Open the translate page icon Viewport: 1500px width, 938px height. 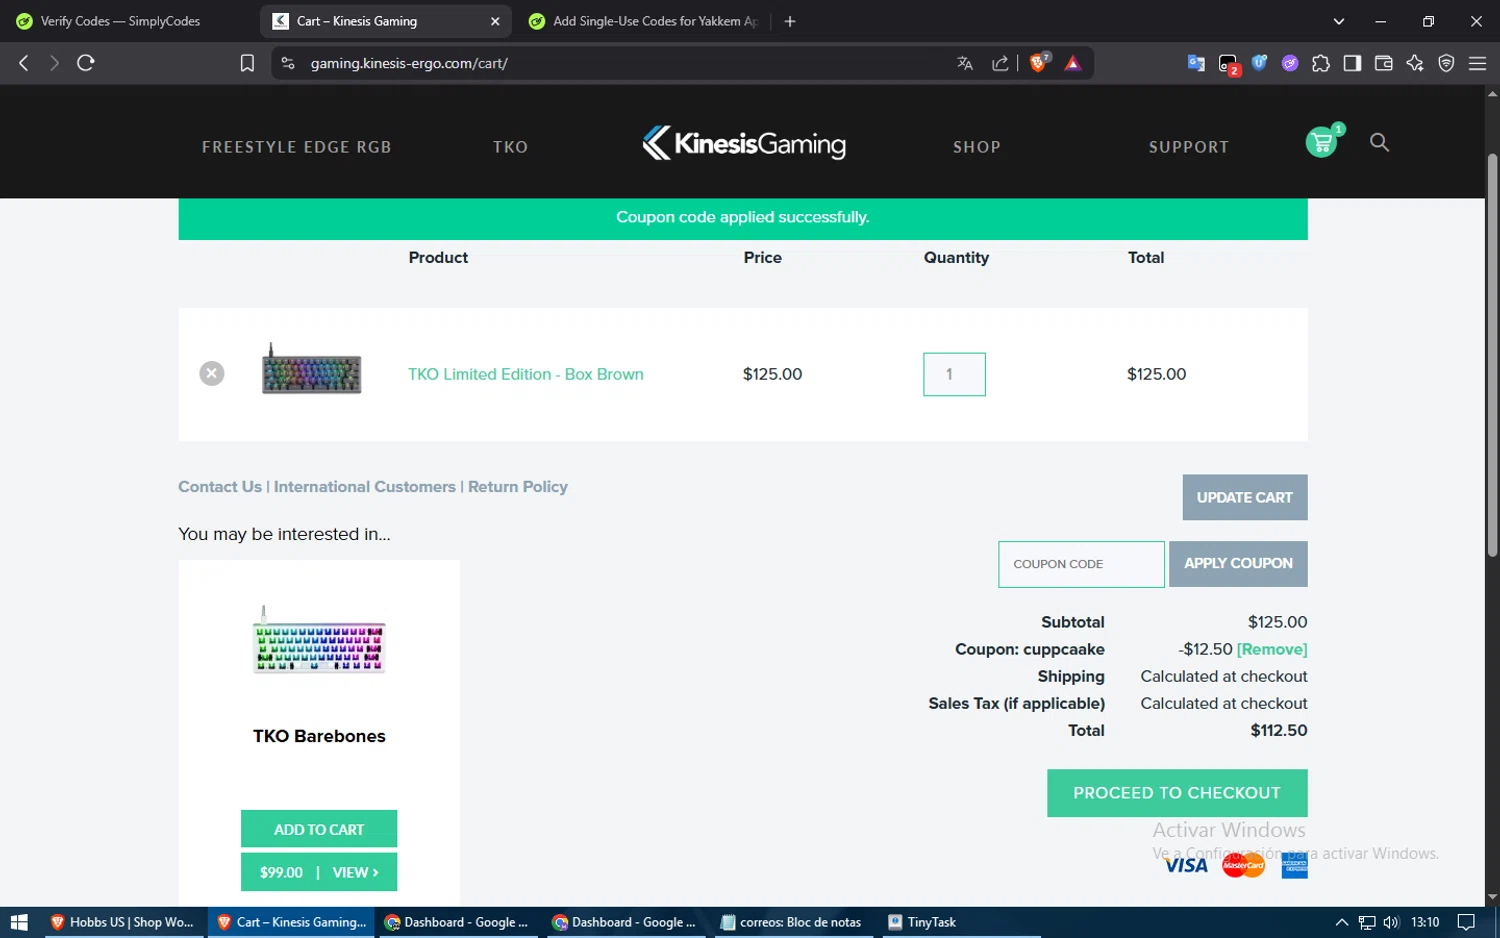(965, 63)
